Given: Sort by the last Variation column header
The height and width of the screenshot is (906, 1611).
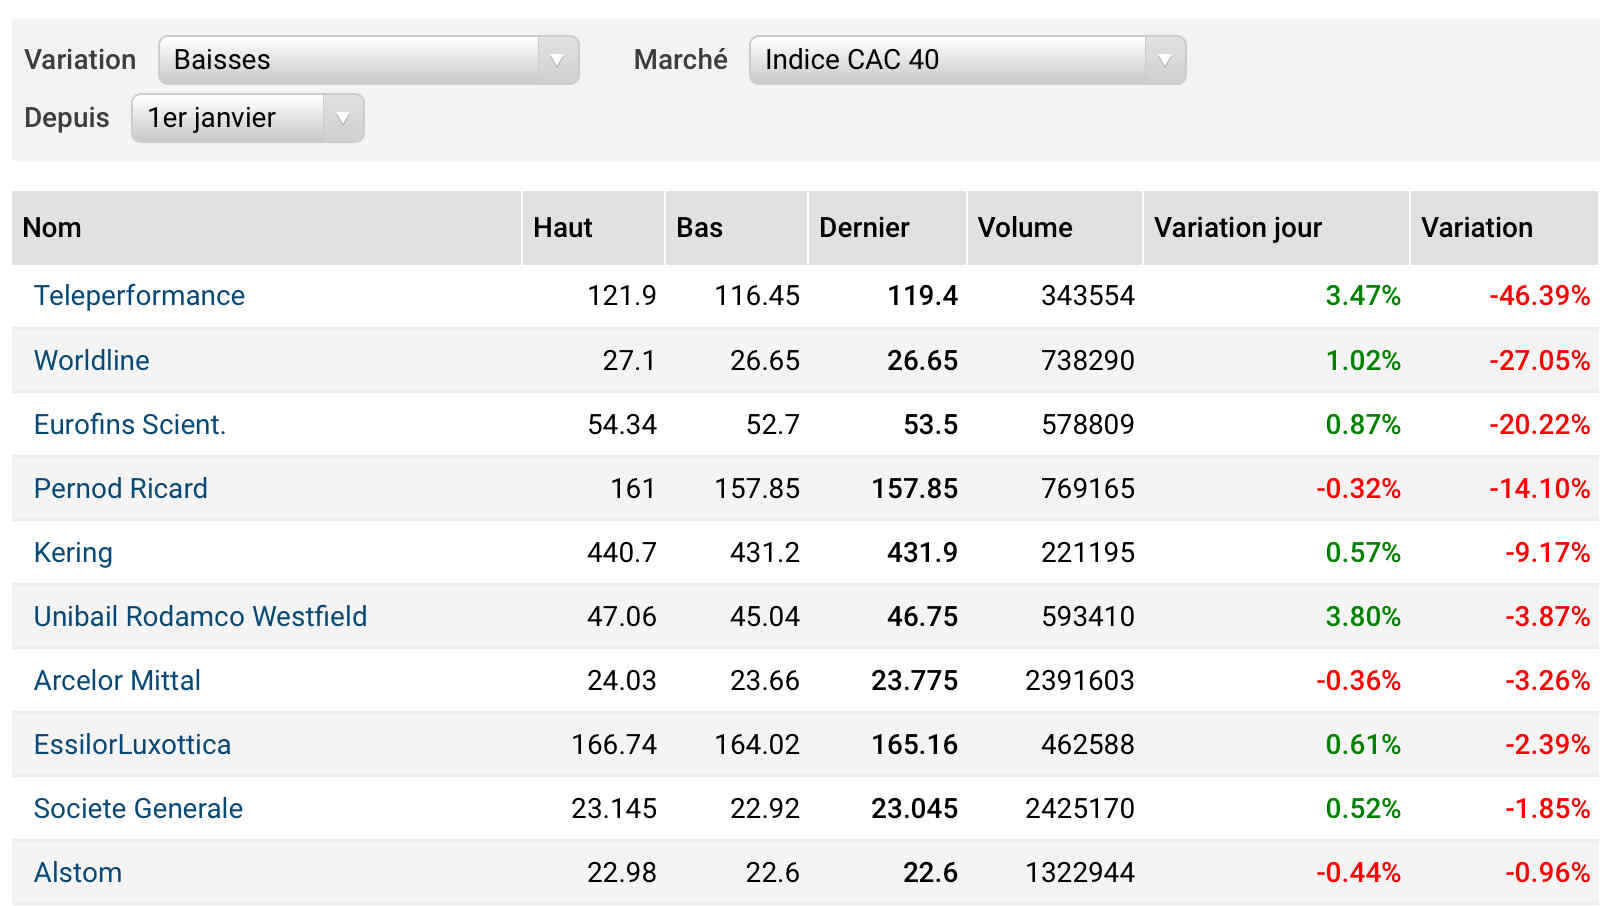Looking at the screenshot, I should coord(1476,228).
